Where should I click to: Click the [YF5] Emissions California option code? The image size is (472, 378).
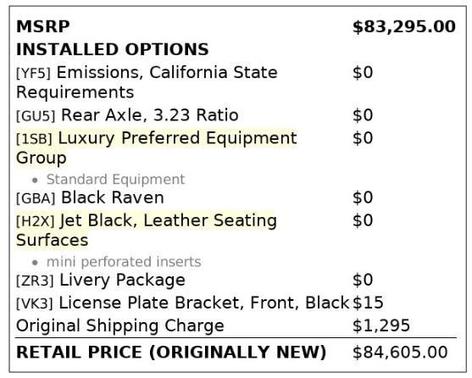pyautogui.click(x=33, y=73)
